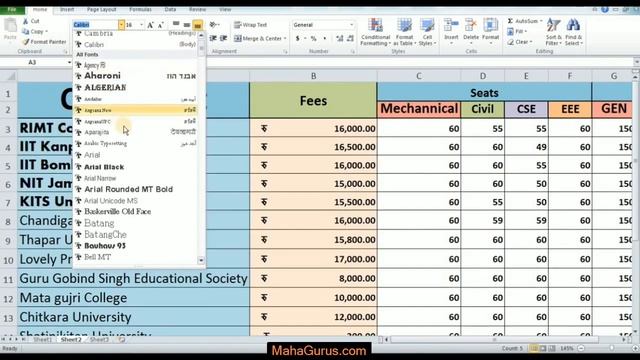Switch to the Review tab

point(198,9)
